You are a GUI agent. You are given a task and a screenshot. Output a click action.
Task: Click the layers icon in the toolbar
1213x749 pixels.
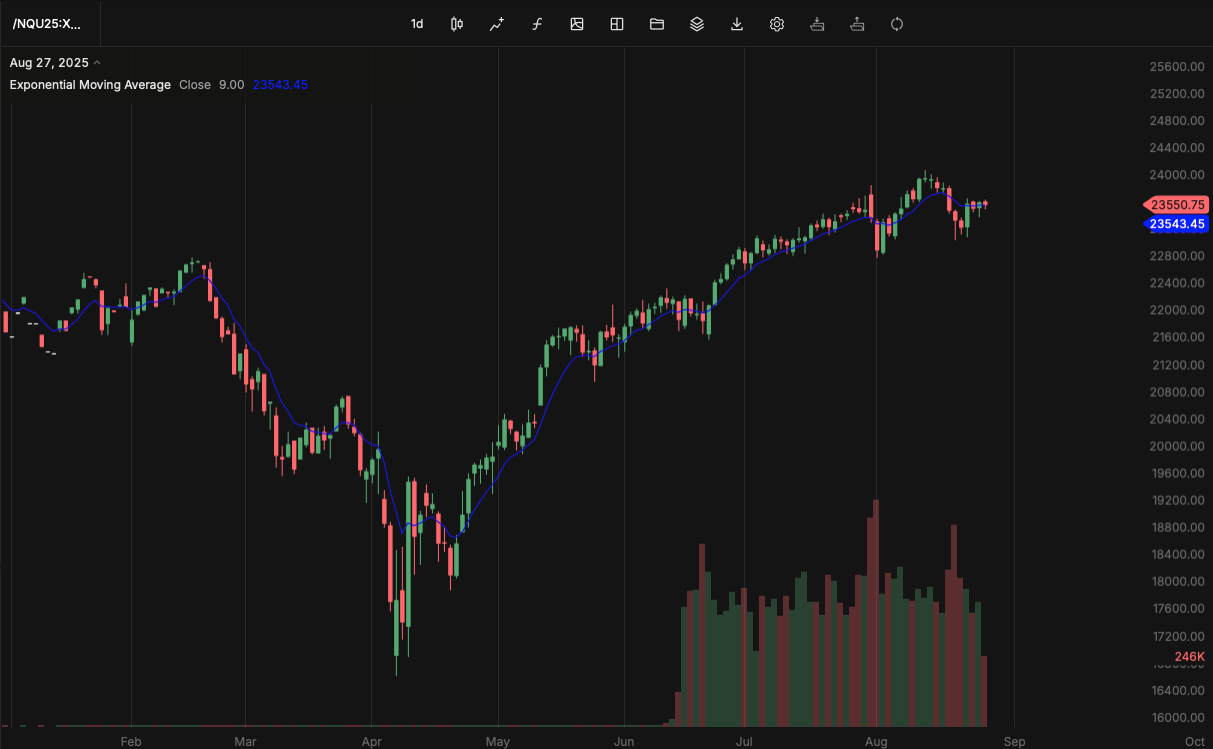(697, 24)
